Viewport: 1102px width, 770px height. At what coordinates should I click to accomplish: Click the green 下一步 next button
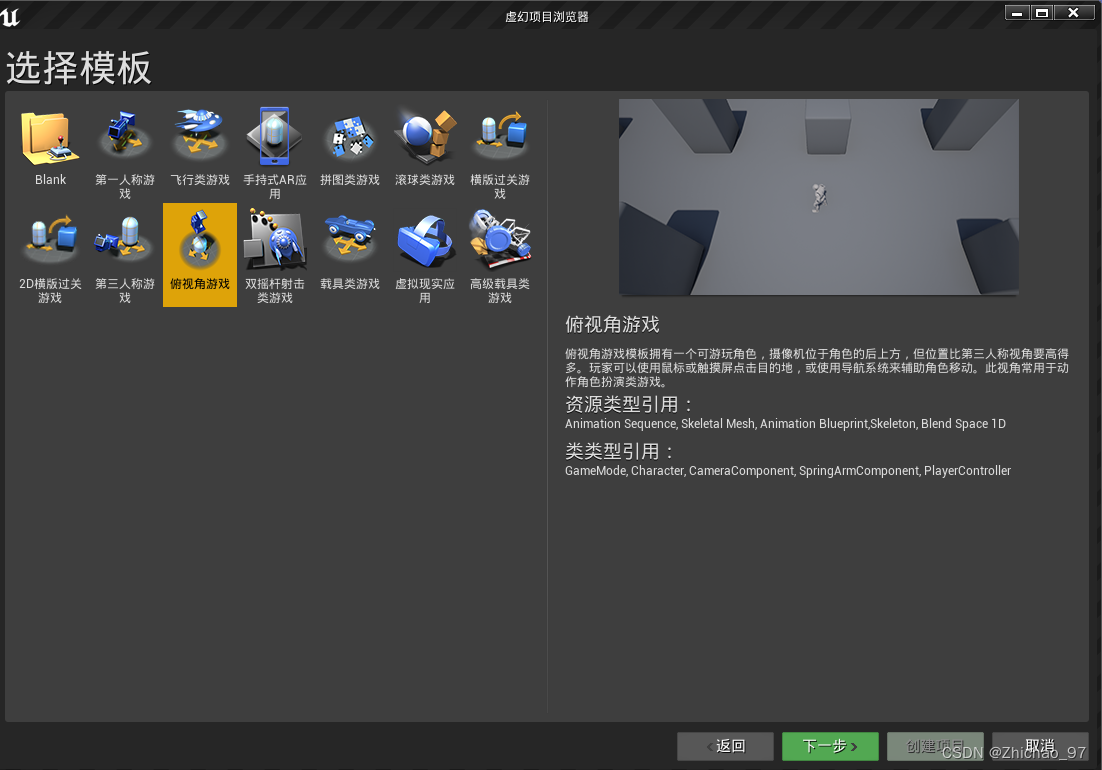tap(830, 746)
